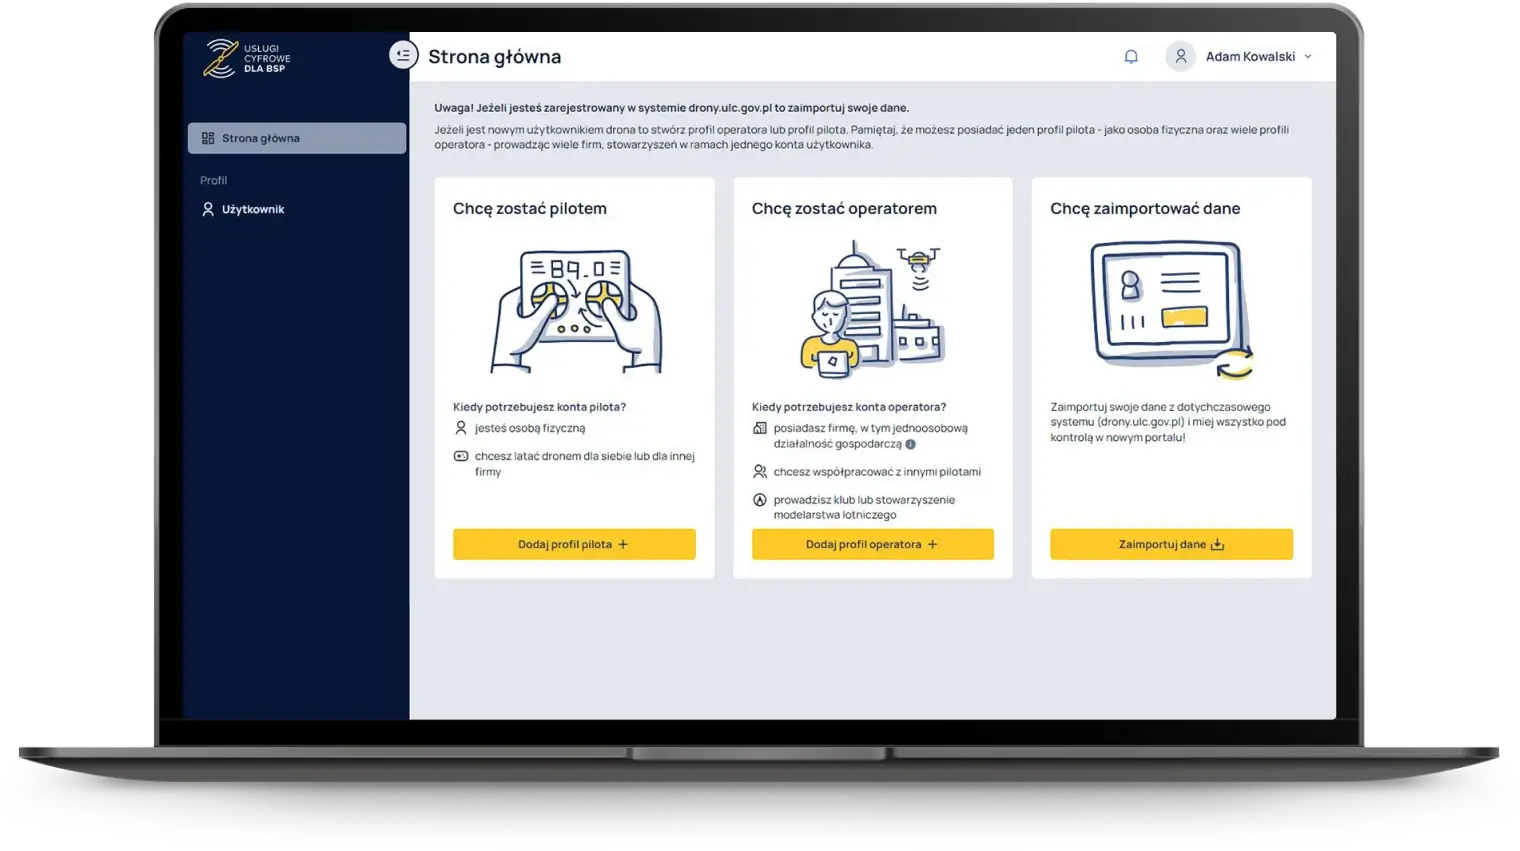Screen dimensions: 1520x851
Task: Click the compass icon beside prowadzisz klub
Action: (x=760, y=500)
